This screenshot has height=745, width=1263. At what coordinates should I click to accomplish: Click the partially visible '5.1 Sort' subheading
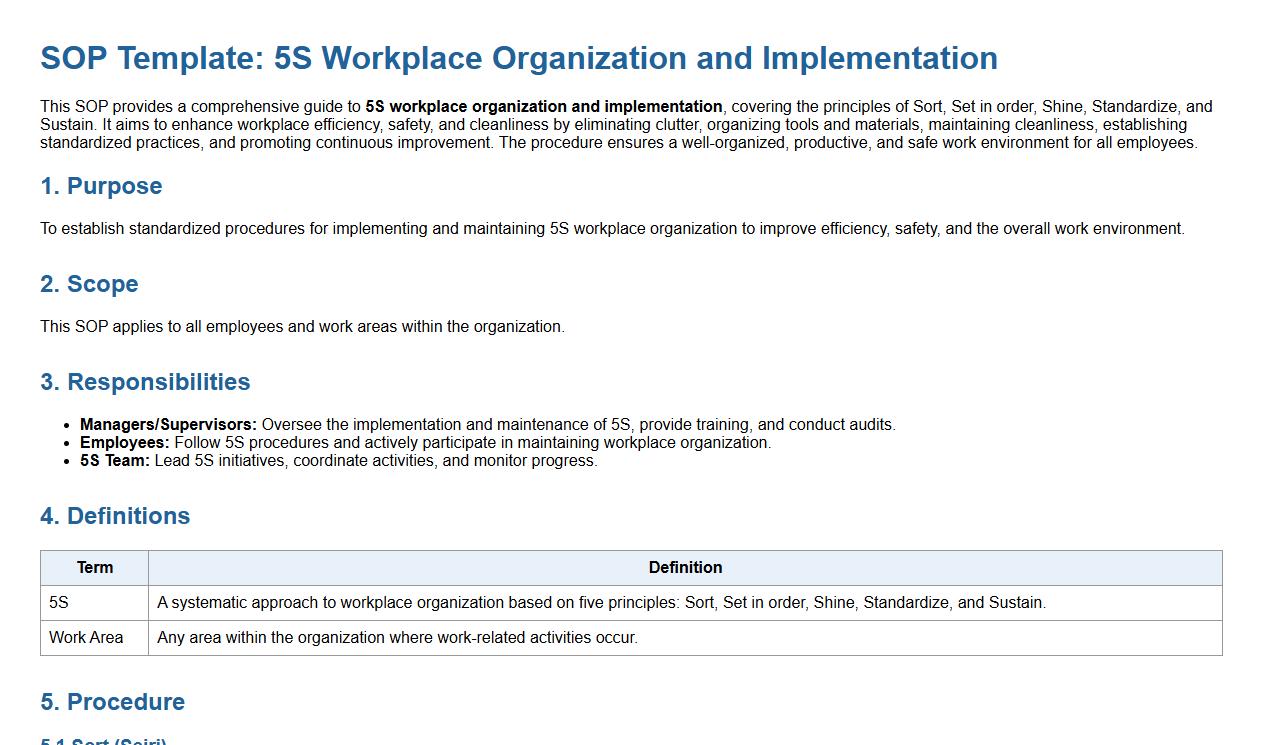point(103,741)
